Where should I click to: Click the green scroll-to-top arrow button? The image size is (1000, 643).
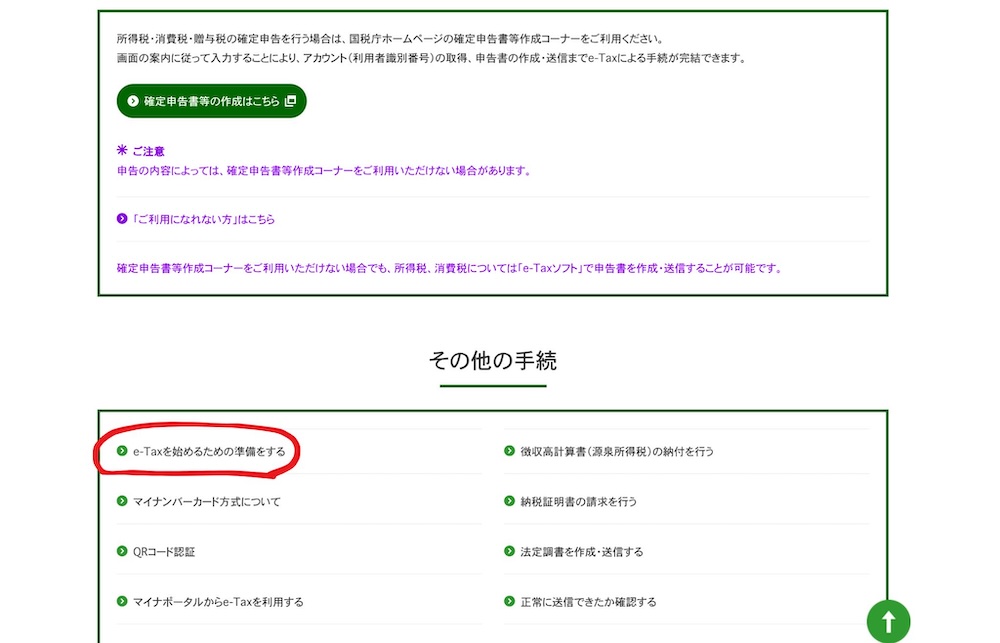coord(888,620)
